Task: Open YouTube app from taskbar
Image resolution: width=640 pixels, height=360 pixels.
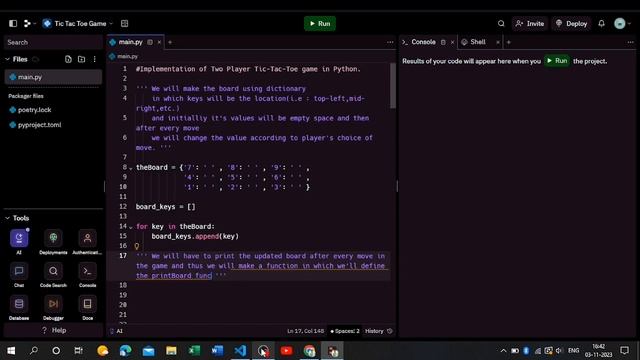Action: [287, 351]
